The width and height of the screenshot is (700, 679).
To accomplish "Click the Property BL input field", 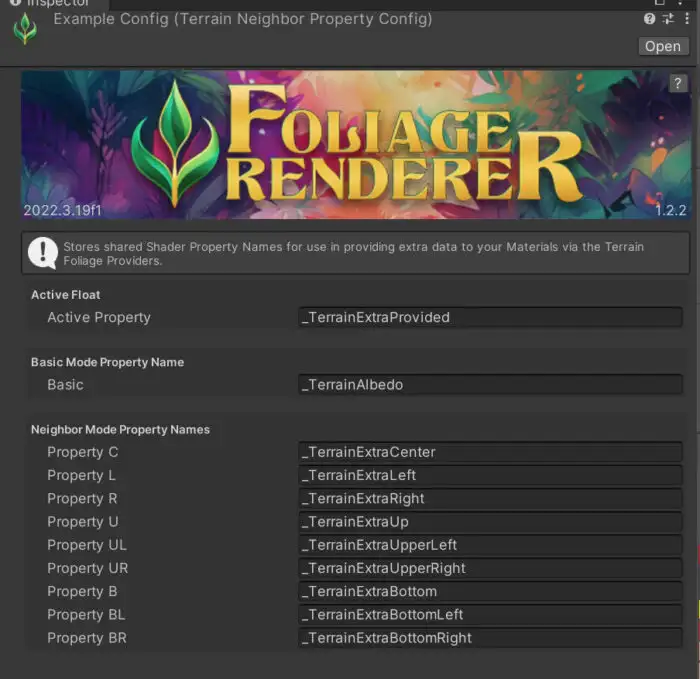I will click(x=490, y=614).
